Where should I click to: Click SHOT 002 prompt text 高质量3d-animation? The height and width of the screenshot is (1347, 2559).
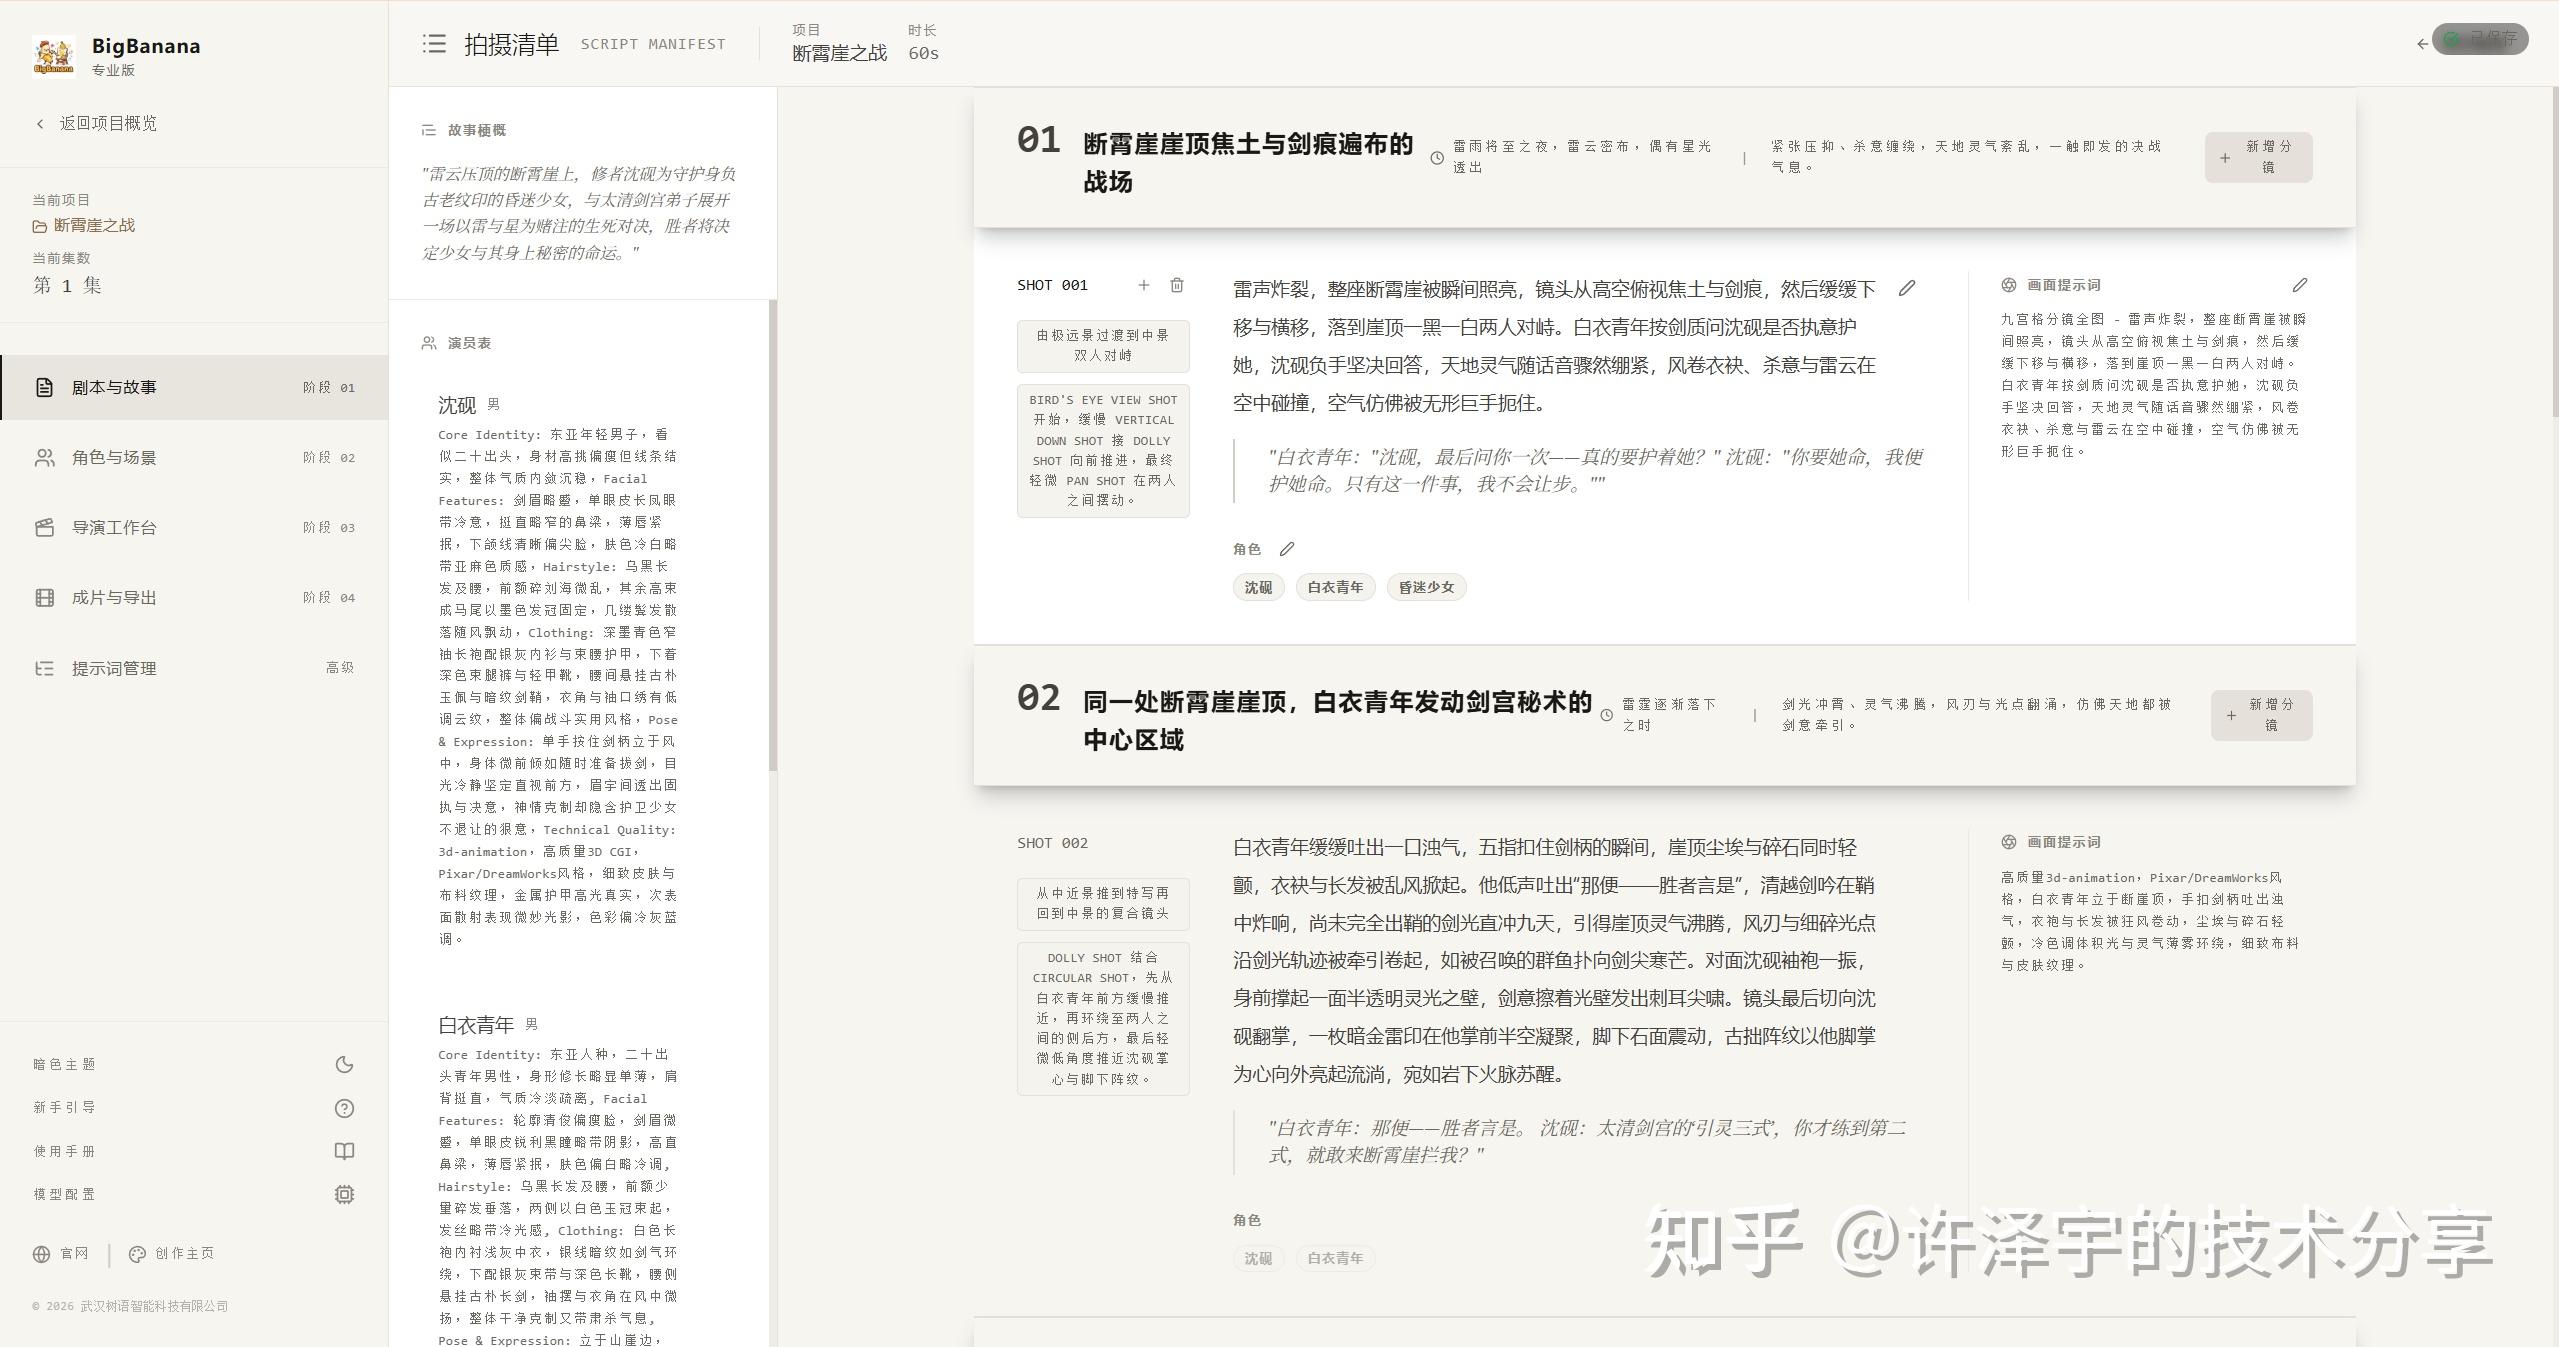click(x=2150, y=921)
